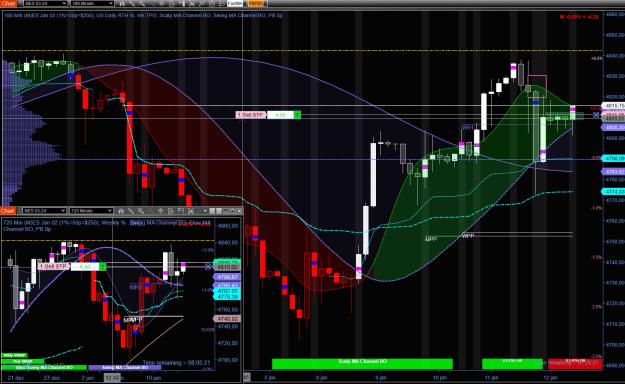Viewport: 625px width, 384px height.
Task: Click green quantity 1 button on main chart order
Action: (297, 115)
